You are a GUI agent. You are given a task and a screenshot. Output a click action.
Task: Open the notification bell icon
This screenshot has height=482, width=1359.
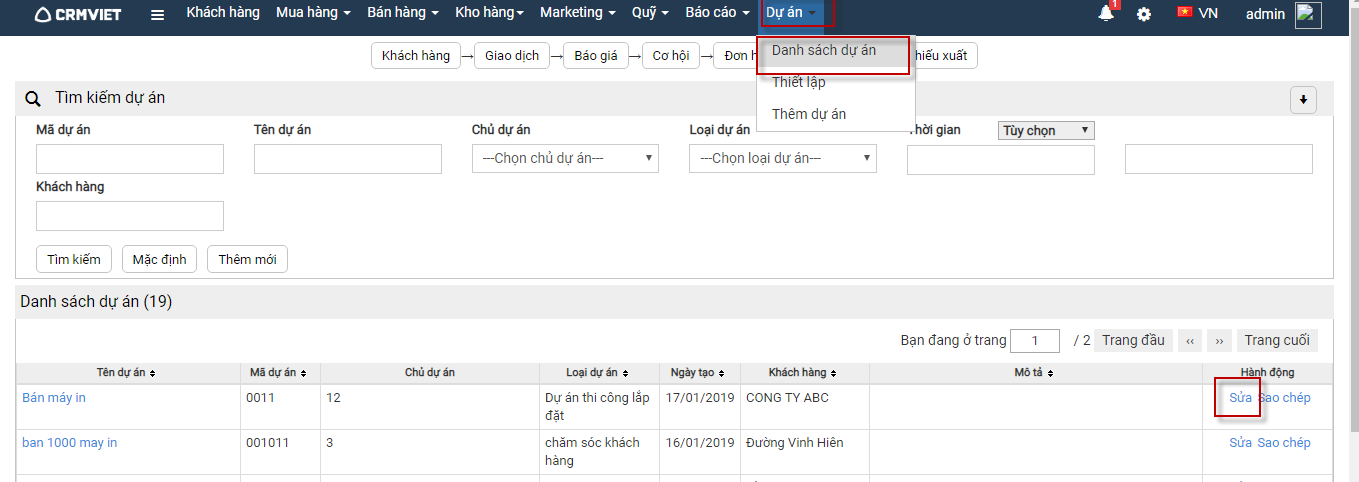[x=1106, y=14]
